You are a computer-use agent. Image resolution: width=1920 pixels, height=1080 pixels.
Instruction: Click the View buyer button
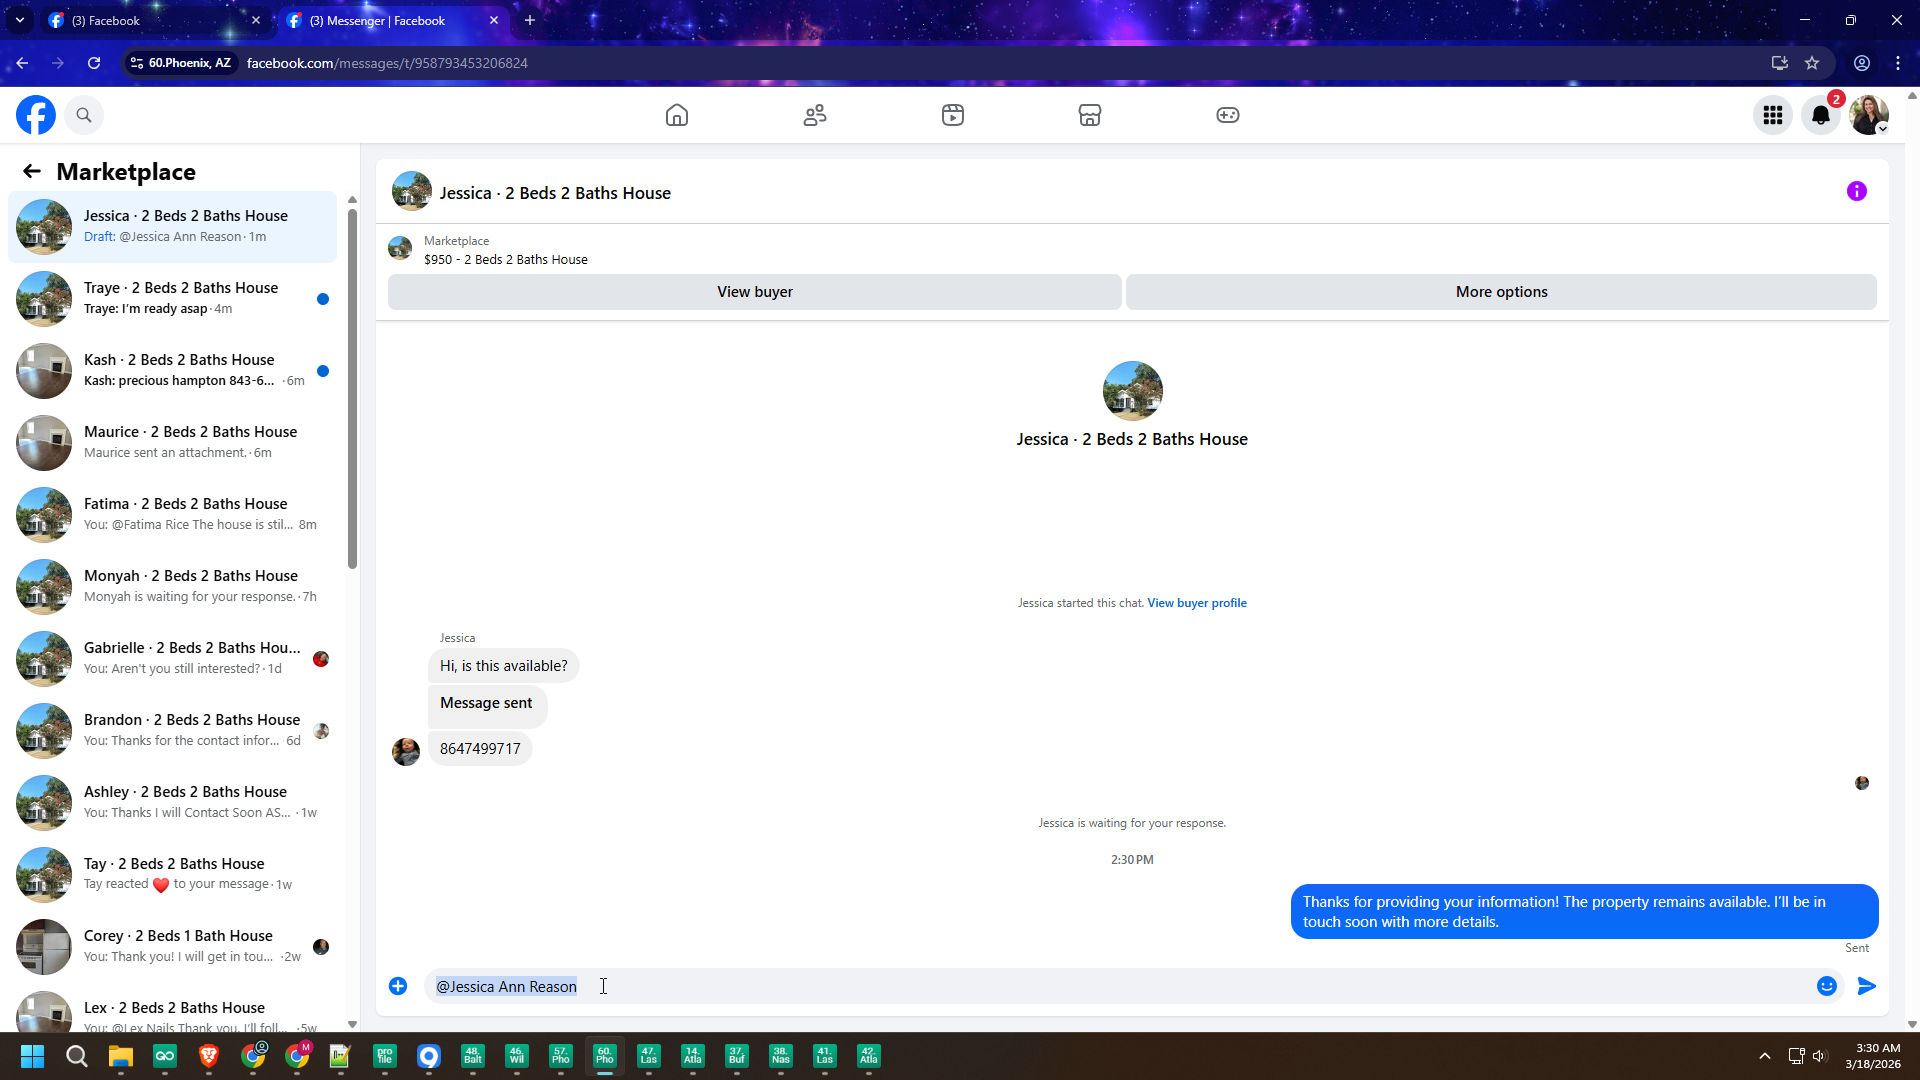click(755, 292)
